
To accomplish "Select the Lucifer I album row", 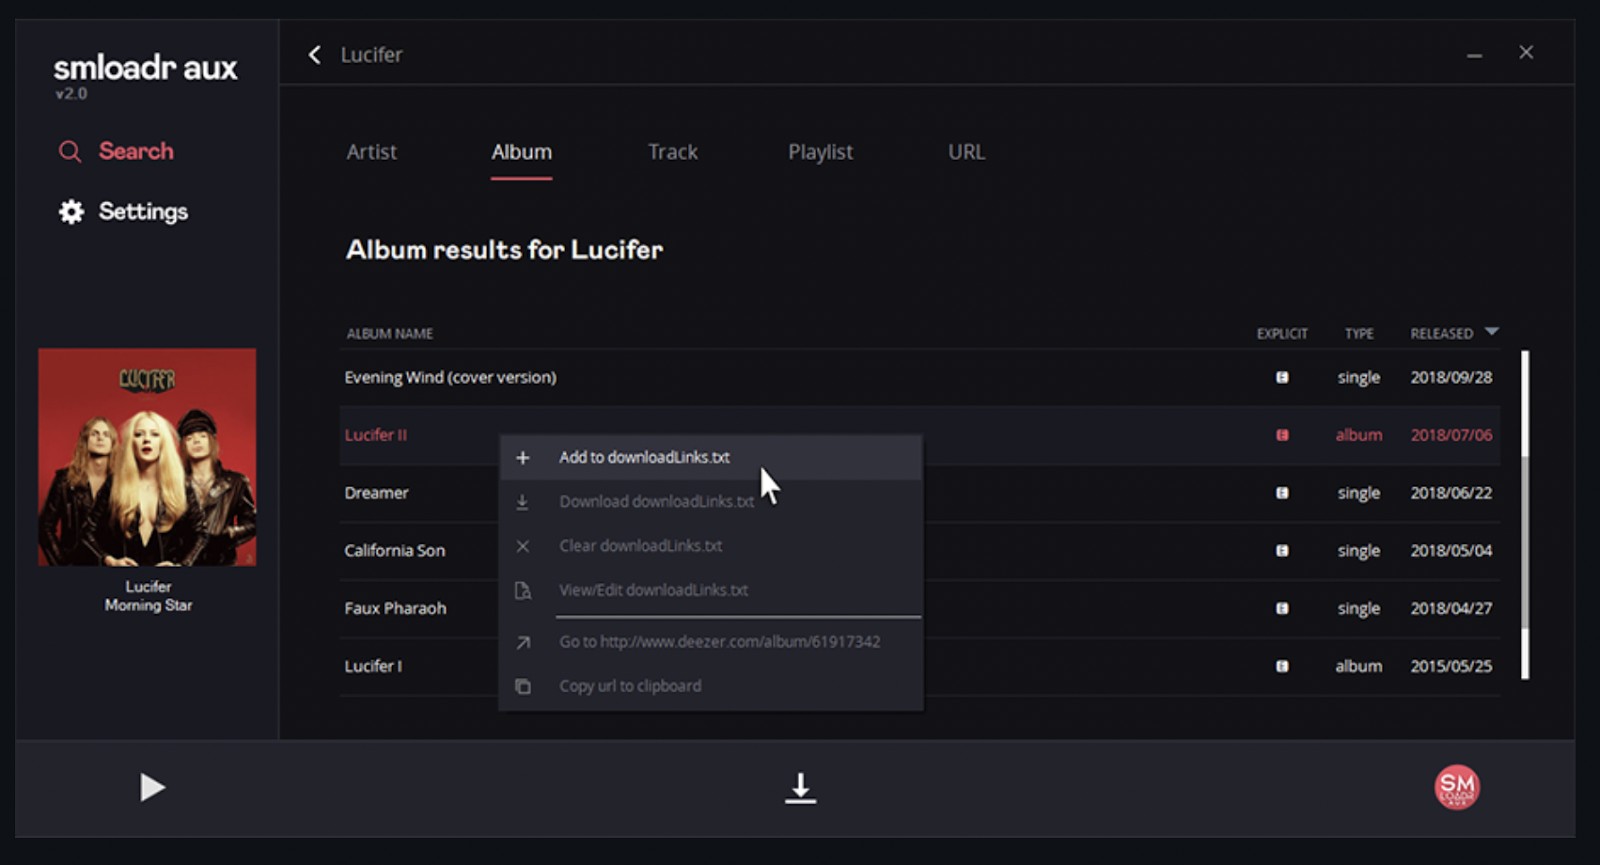I will [x=920, y=666].
